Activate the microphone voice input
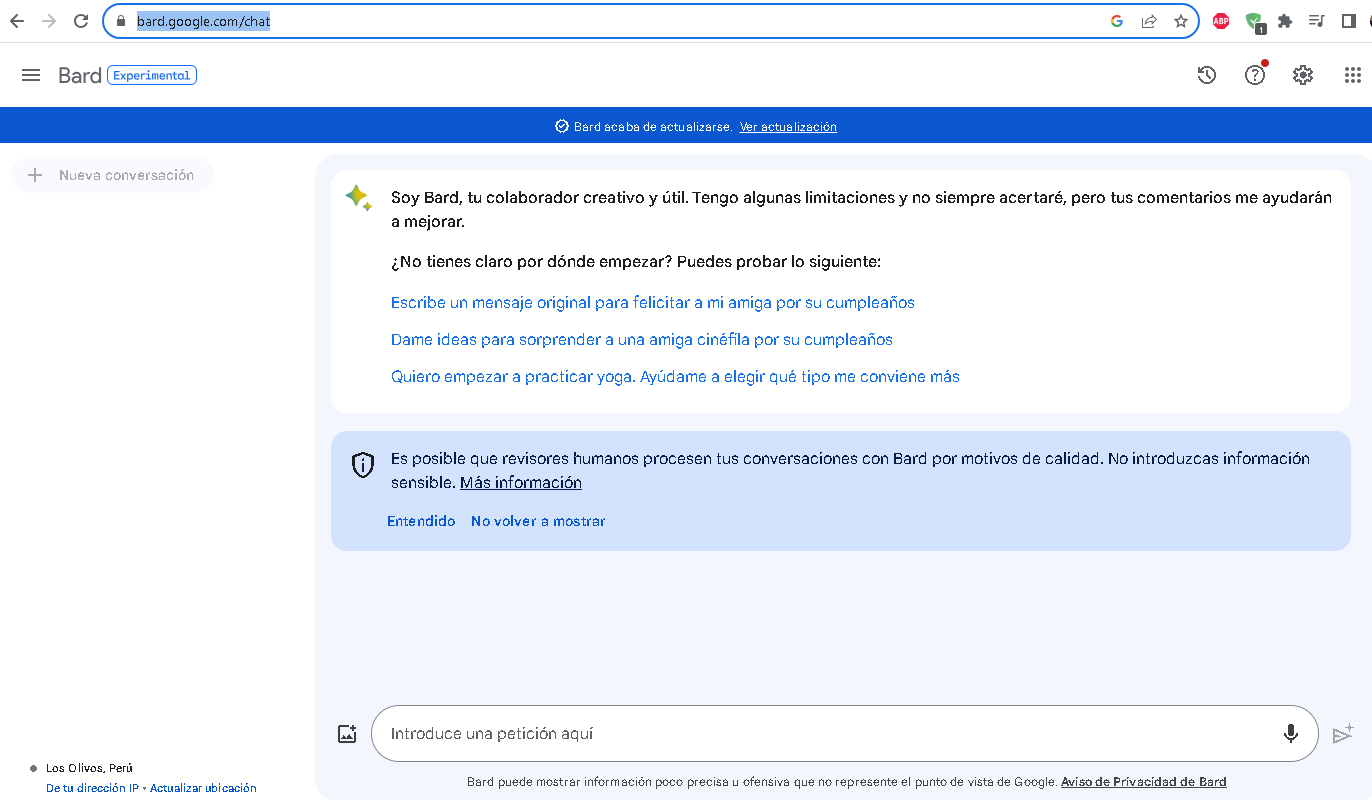The image size is (1372, 800). click(x=1291, y=733)
